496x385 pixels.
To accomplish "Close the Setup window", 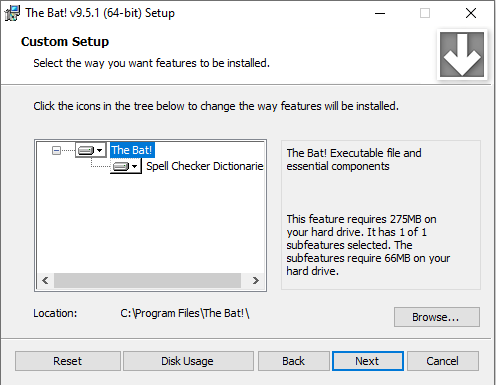I will point(471,13).
